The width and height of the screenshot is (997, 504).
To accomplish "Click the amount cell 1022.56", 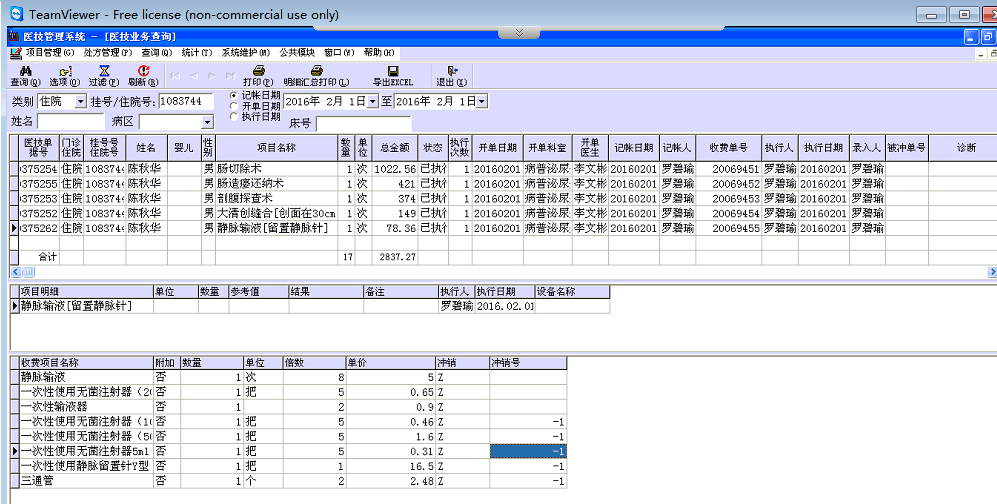I will (x=394, y=169).
